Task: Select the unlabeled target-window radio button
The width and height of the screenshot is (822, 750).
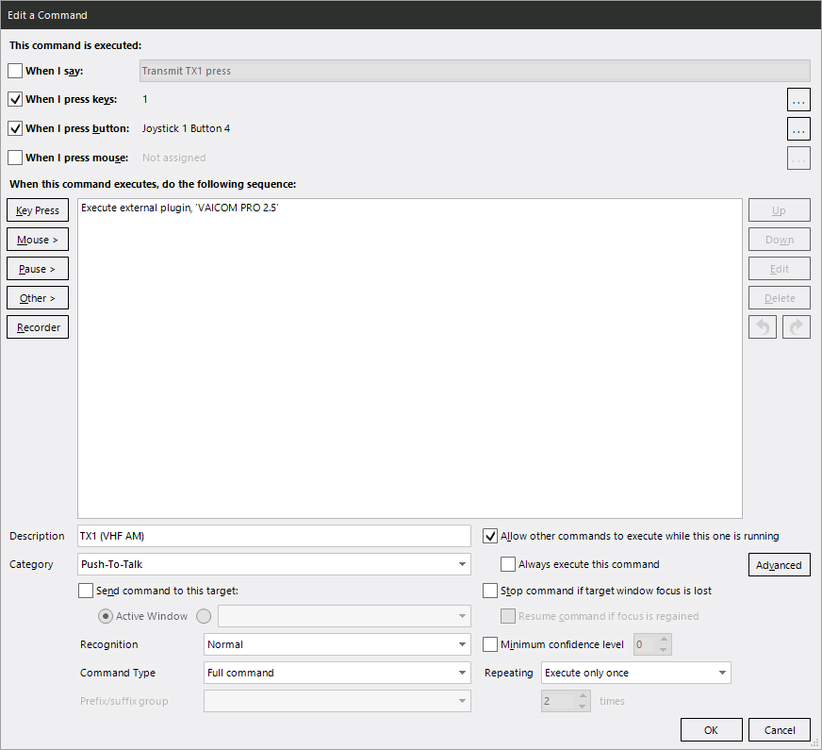Action: pyautogui.click(x=203, y=616)
